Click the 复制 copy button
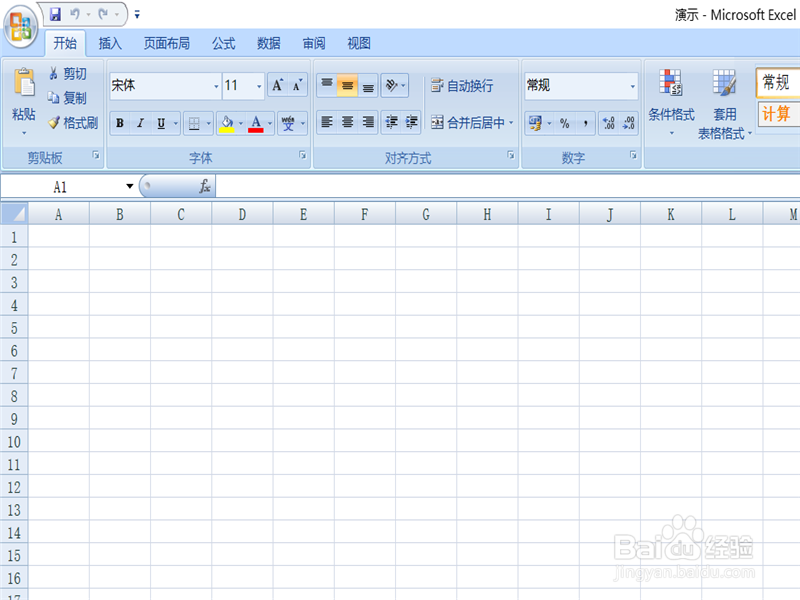The image size is (800, 600). (68, 98)
